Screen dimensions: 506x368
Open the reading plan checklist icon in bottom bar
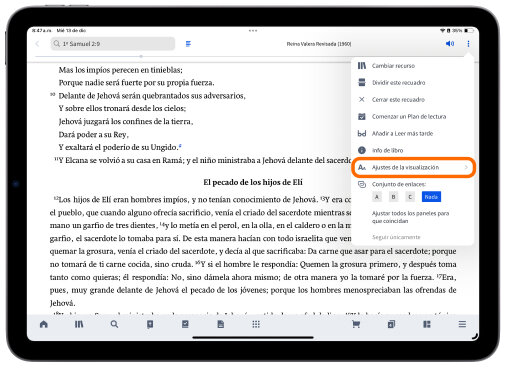point(185,324)
